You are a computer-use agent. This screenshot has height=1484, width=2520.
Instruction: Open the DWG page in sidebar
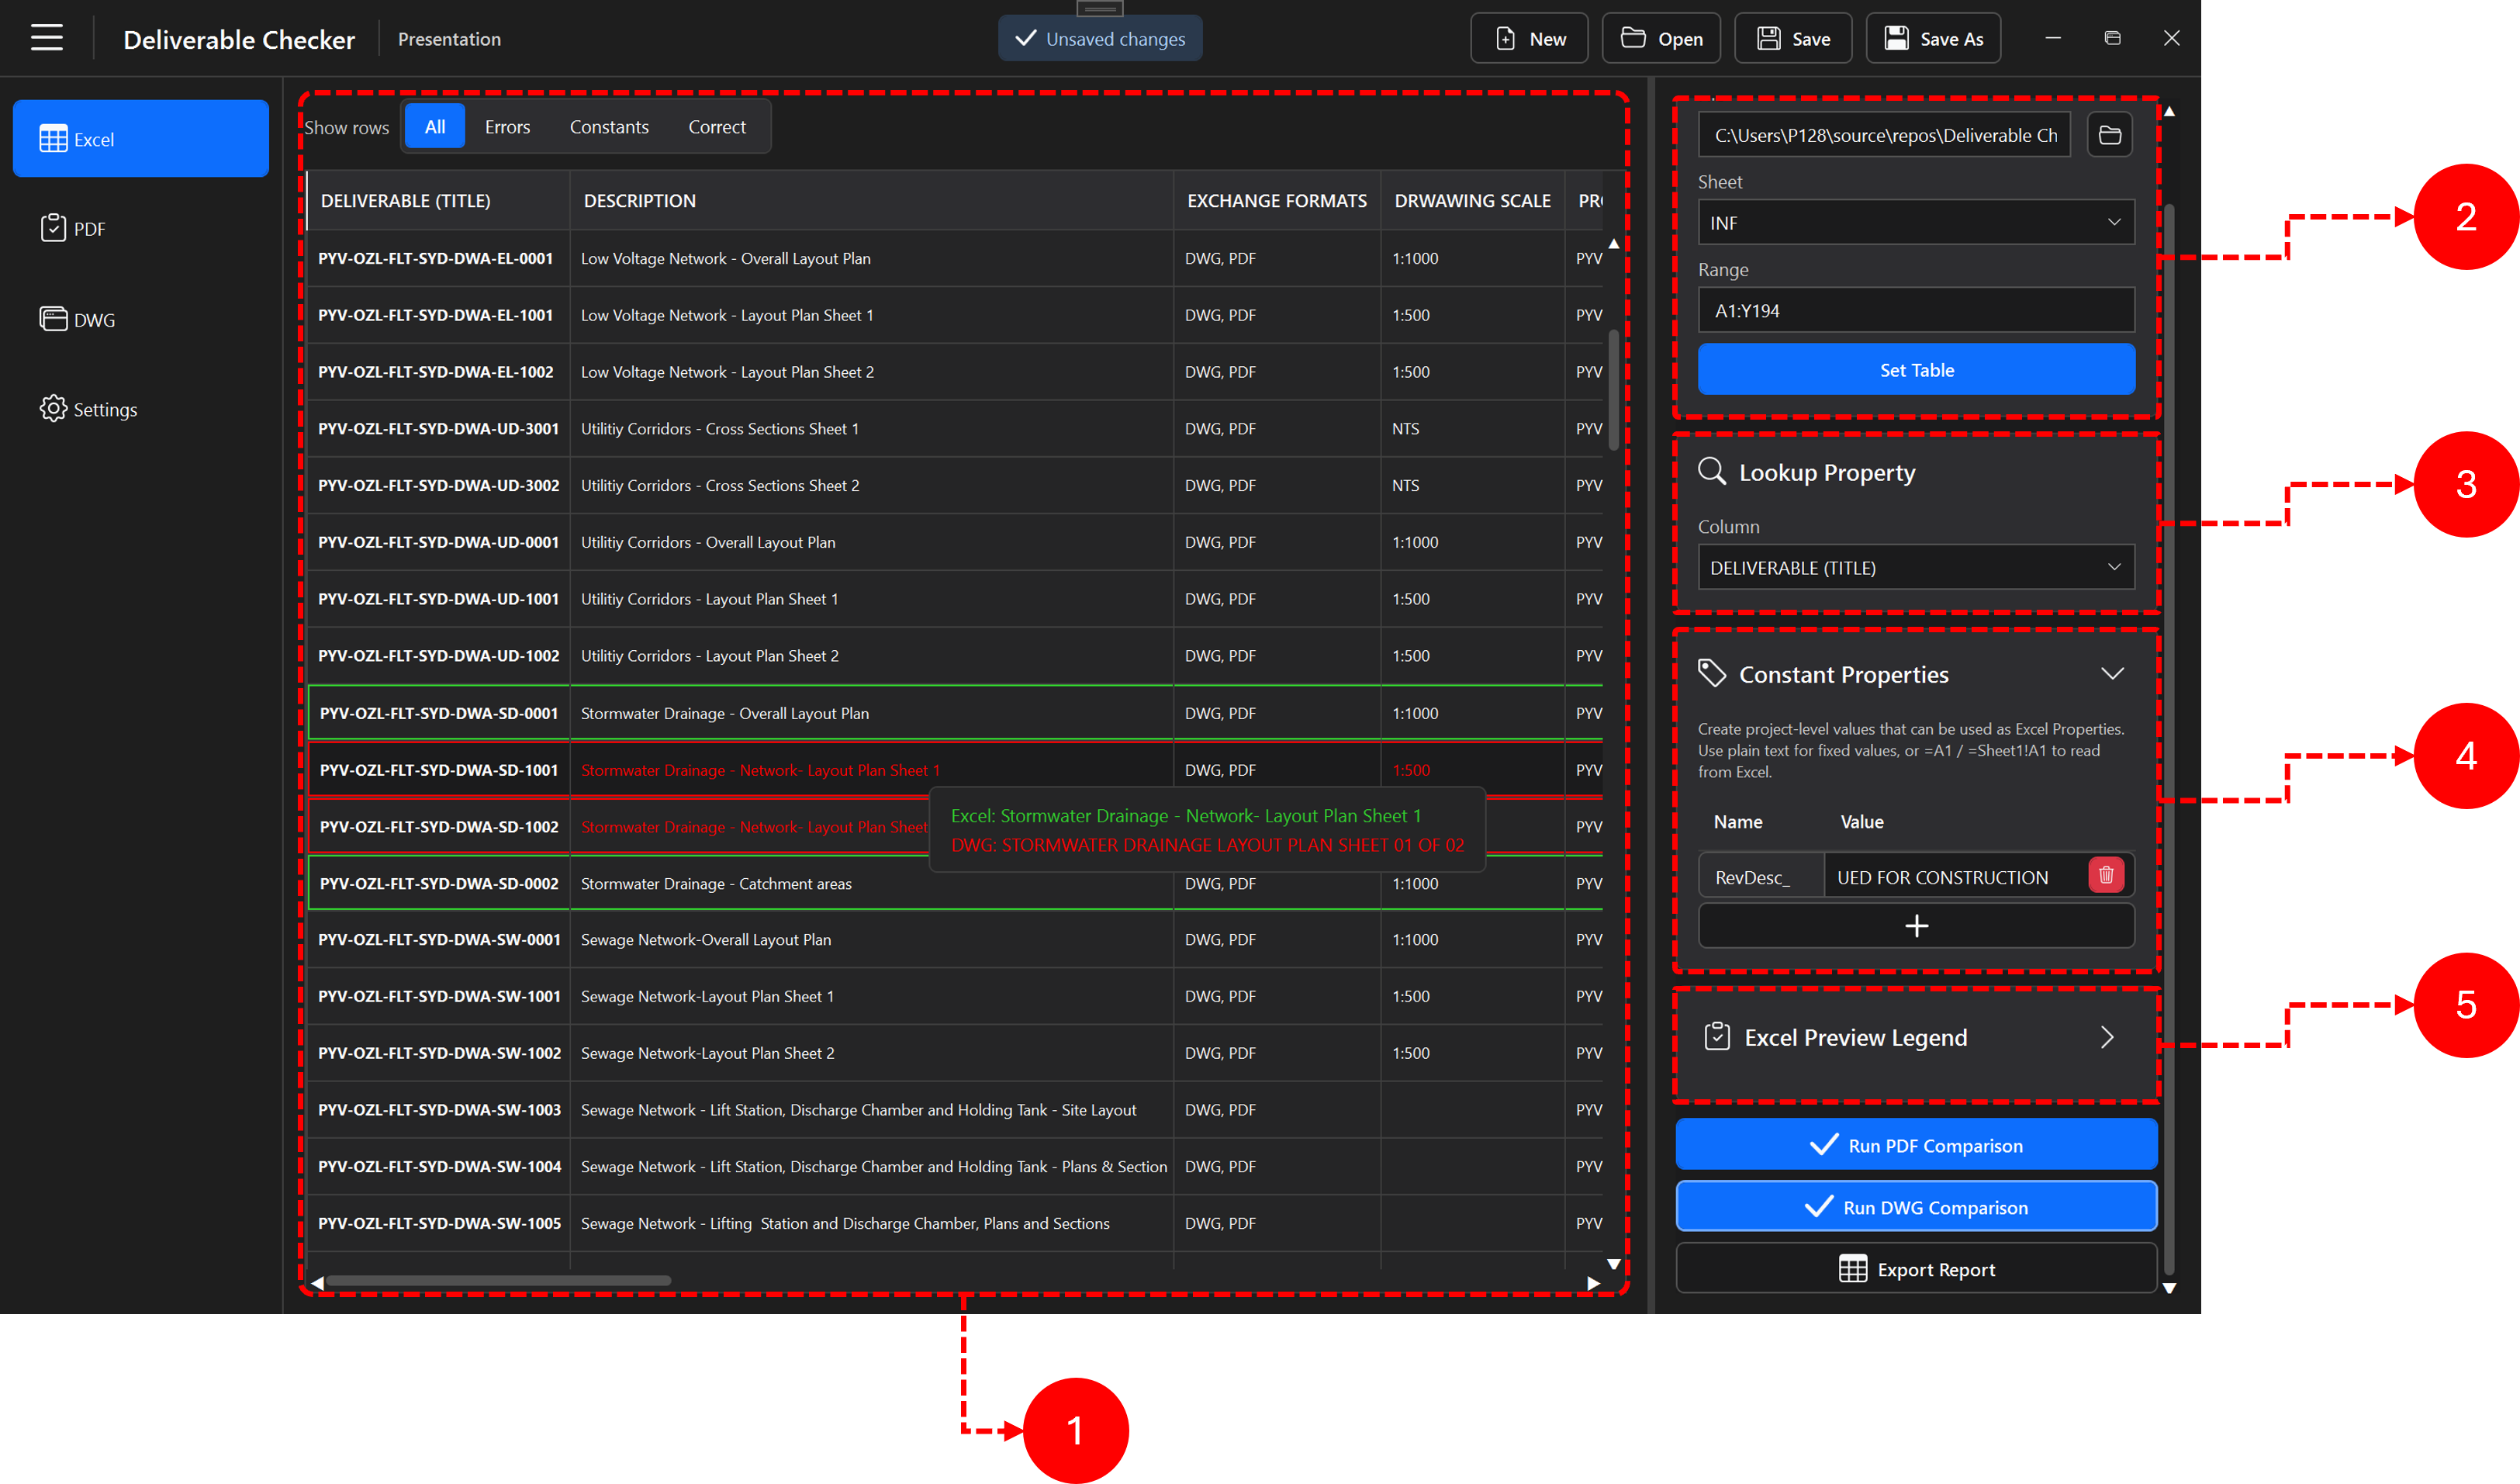[x=140, y=320]
